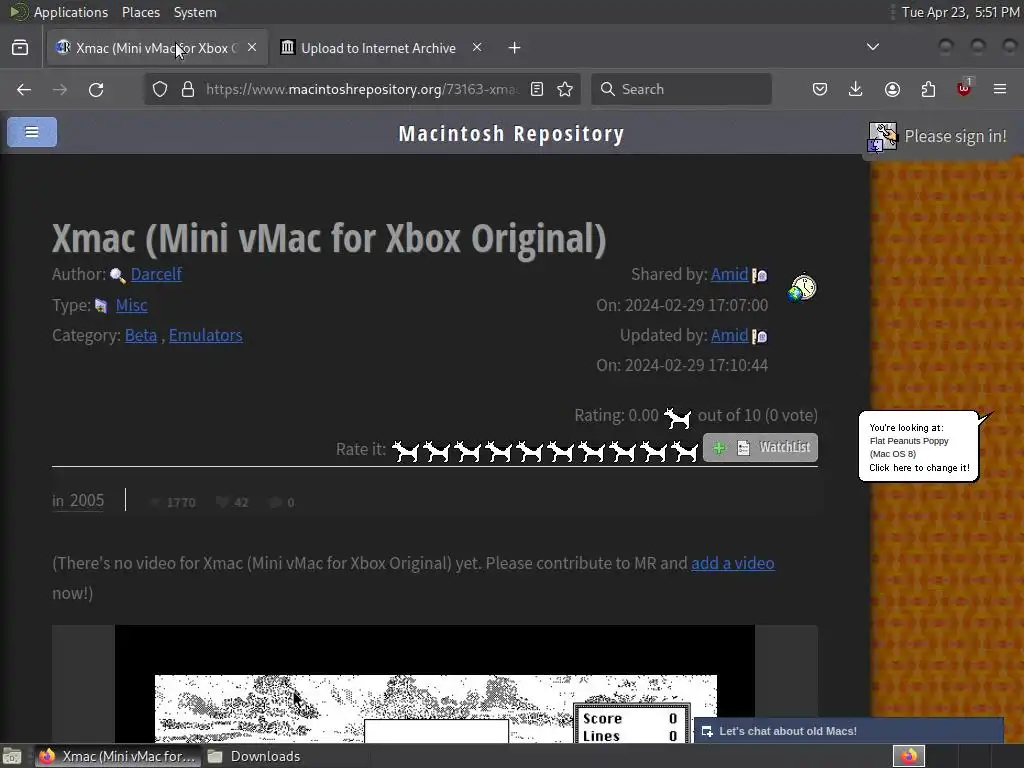This screenshot has width=1024, height=768.
Task: Open uBlock Origin extension icon
Action: coord(964,88)
